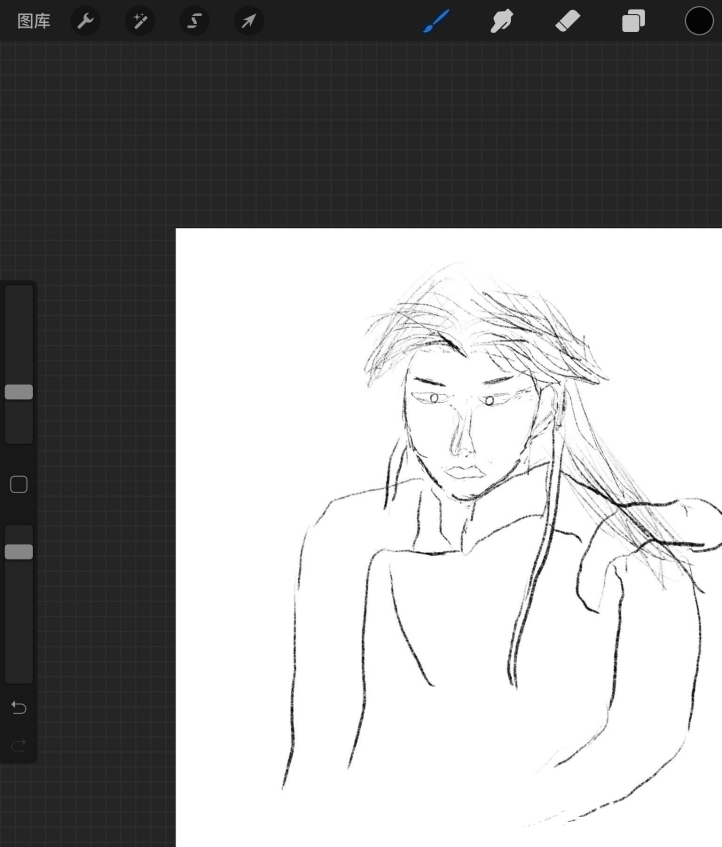The image size is (722, 847).
Task: Open the 图库 gallery
Action: click(x=34, y=21)
